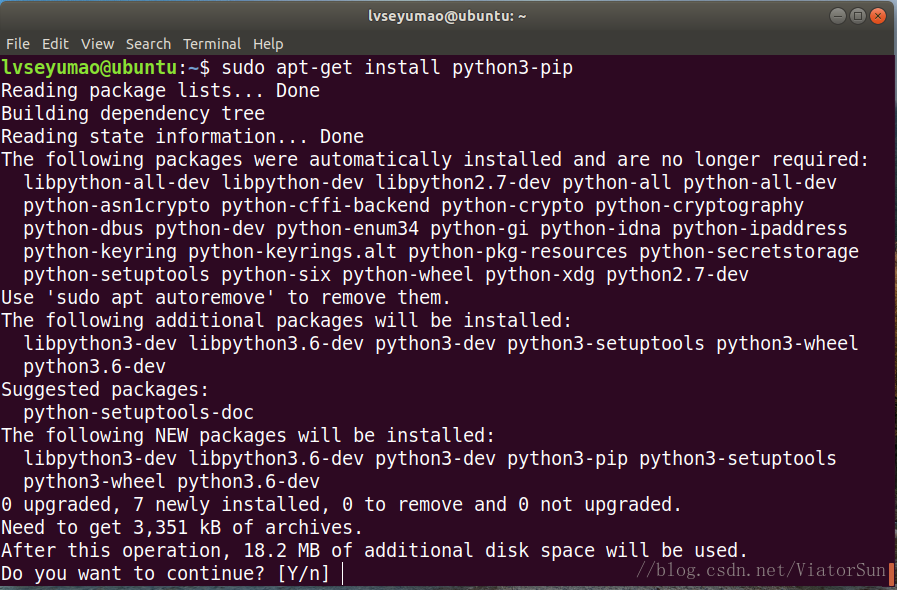
Task: Open the File menu
Action: [x=18, y=44]
